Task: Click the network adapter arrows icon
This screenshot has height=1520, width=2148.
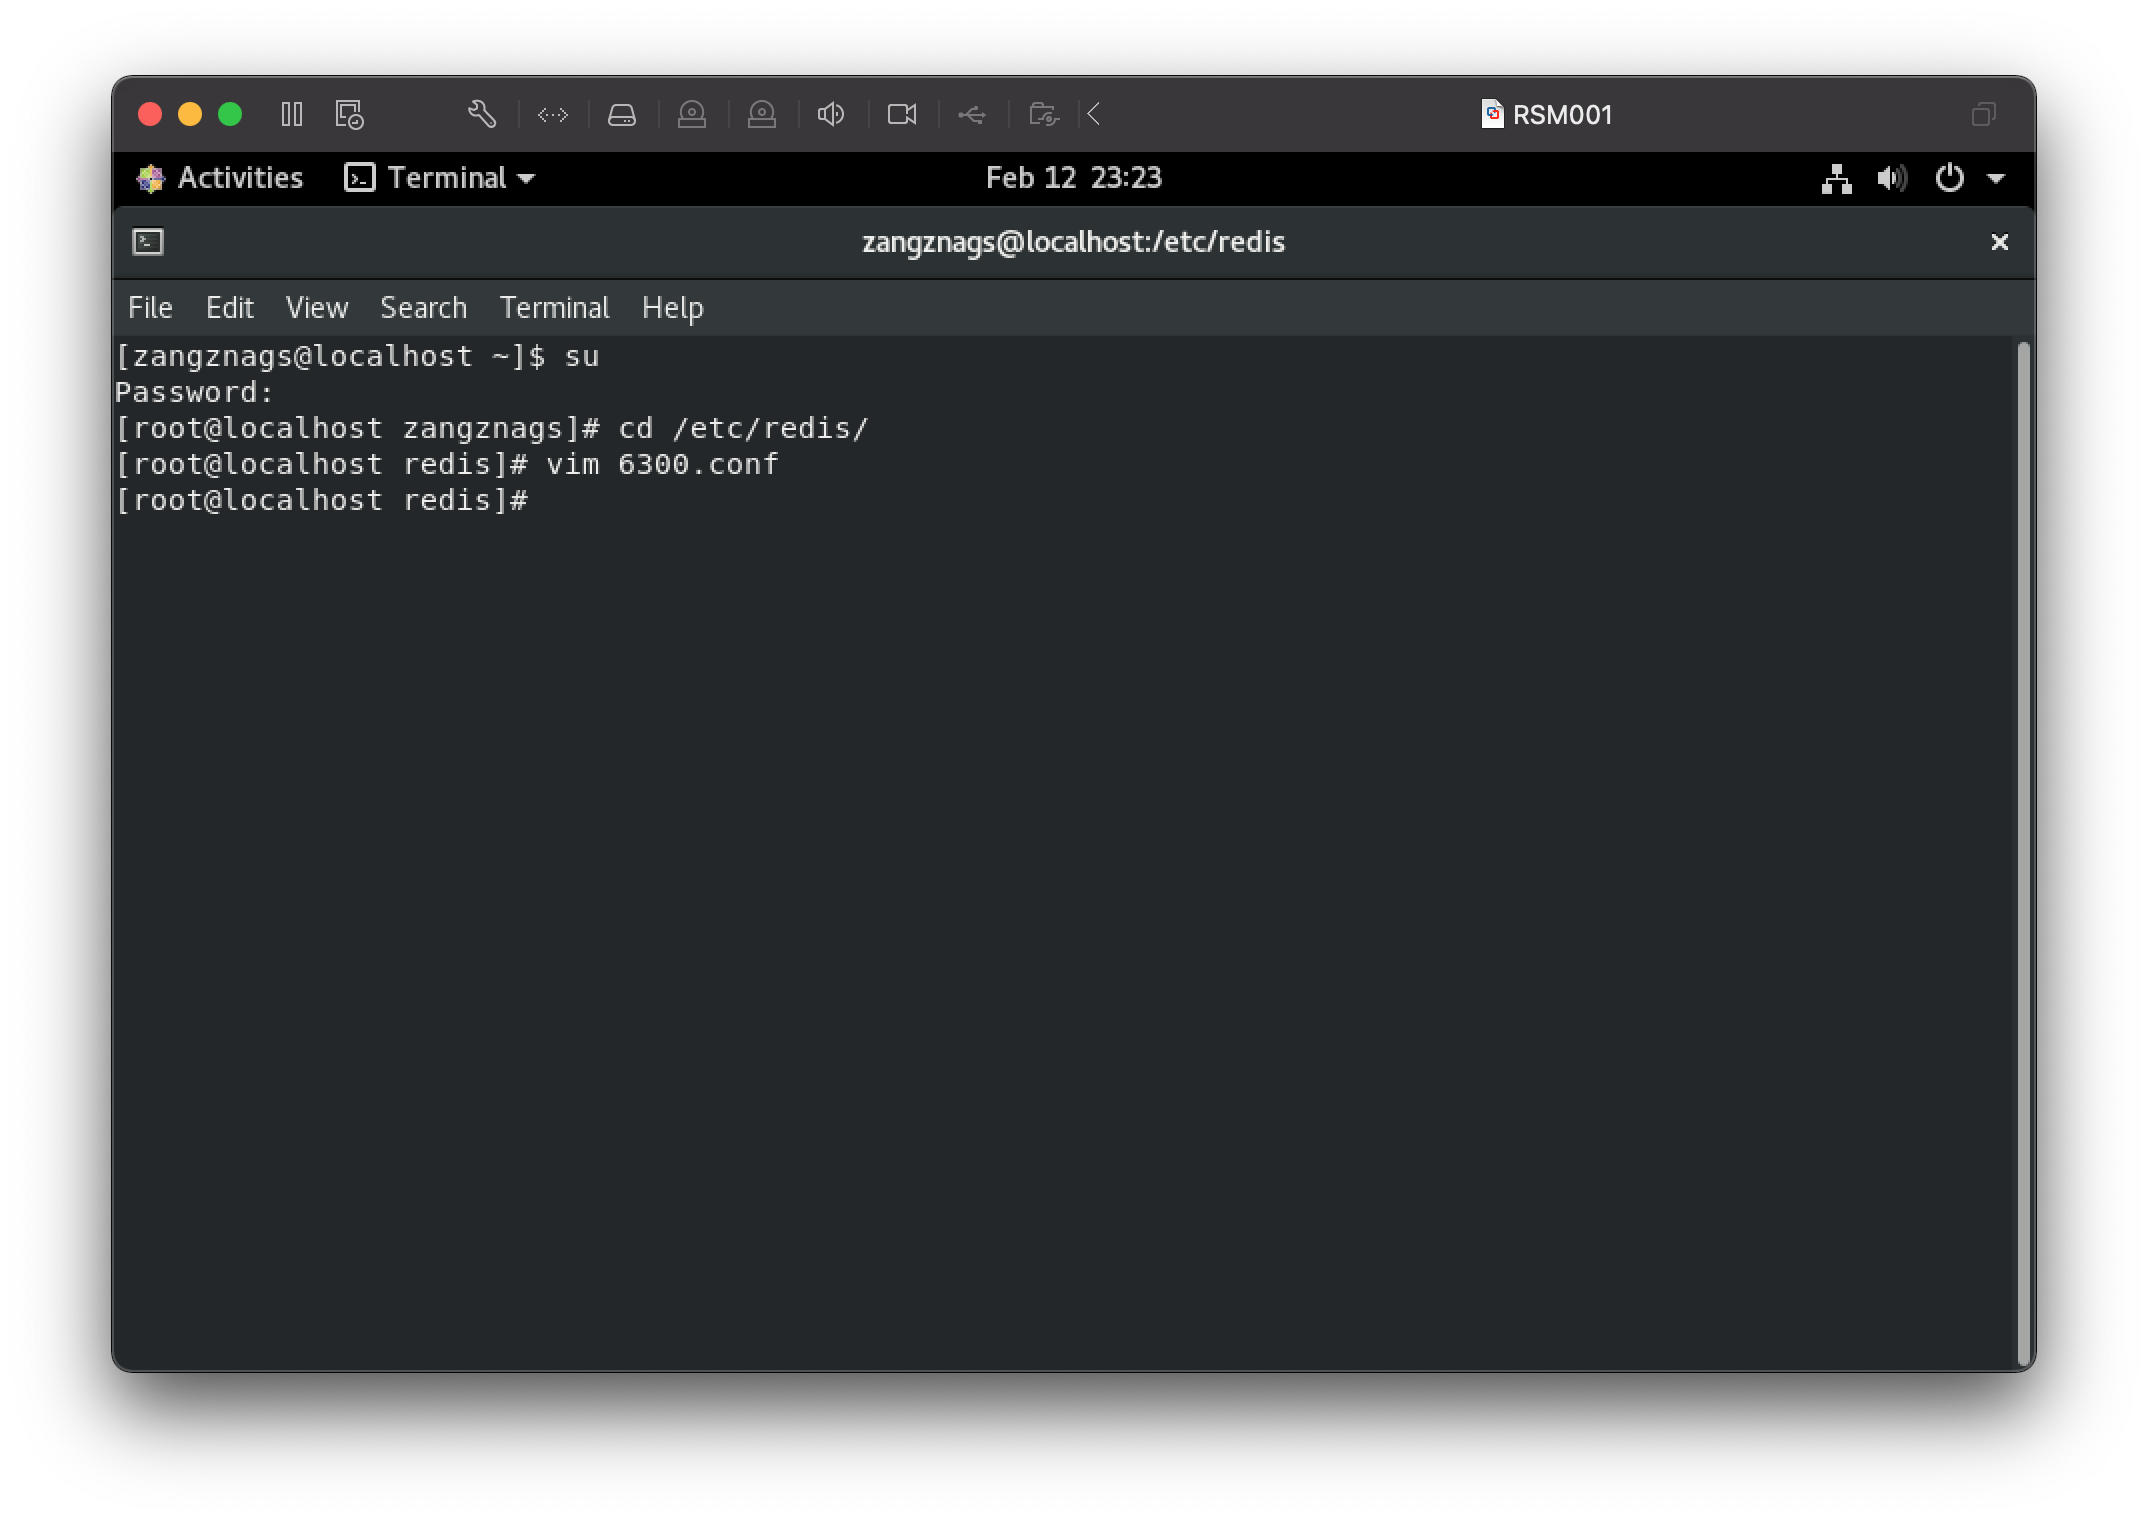Action: coord(553,115)
